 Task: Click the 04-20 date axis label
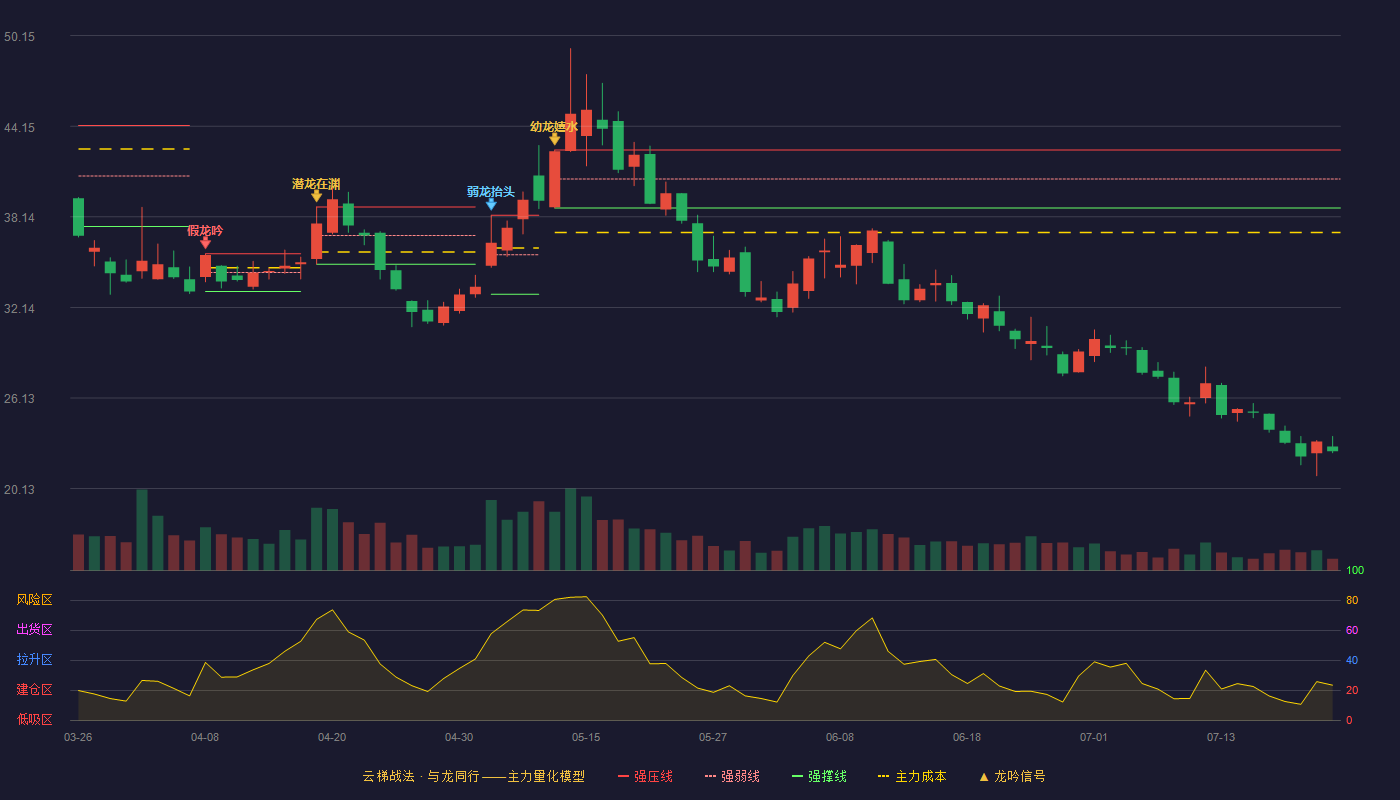[332, 737]
